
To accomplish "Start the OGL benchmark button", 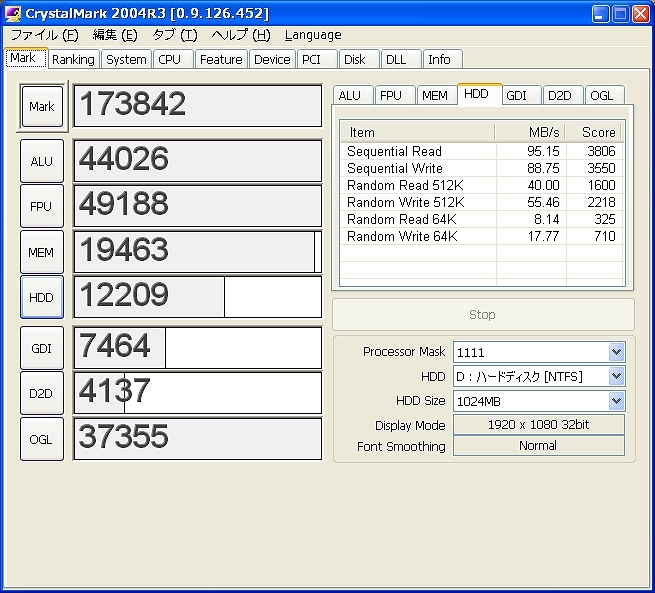I will [42, 439].
